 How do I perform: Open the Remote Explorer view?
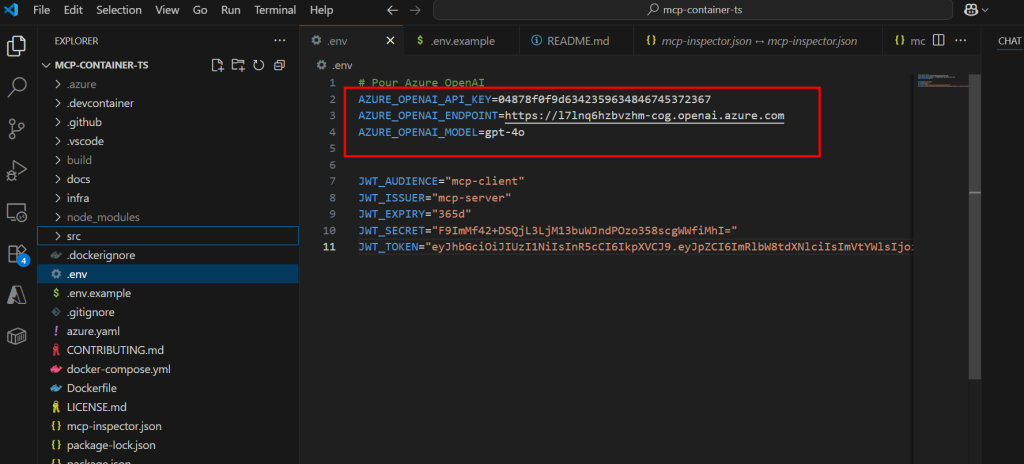pyautogui.click(x=16, y=212)
